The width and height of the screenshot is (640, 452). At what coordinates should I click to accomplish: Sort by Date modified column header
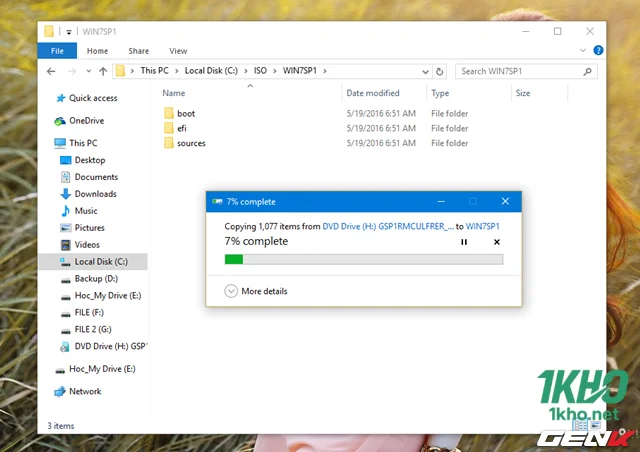click(x=373, y=93)
